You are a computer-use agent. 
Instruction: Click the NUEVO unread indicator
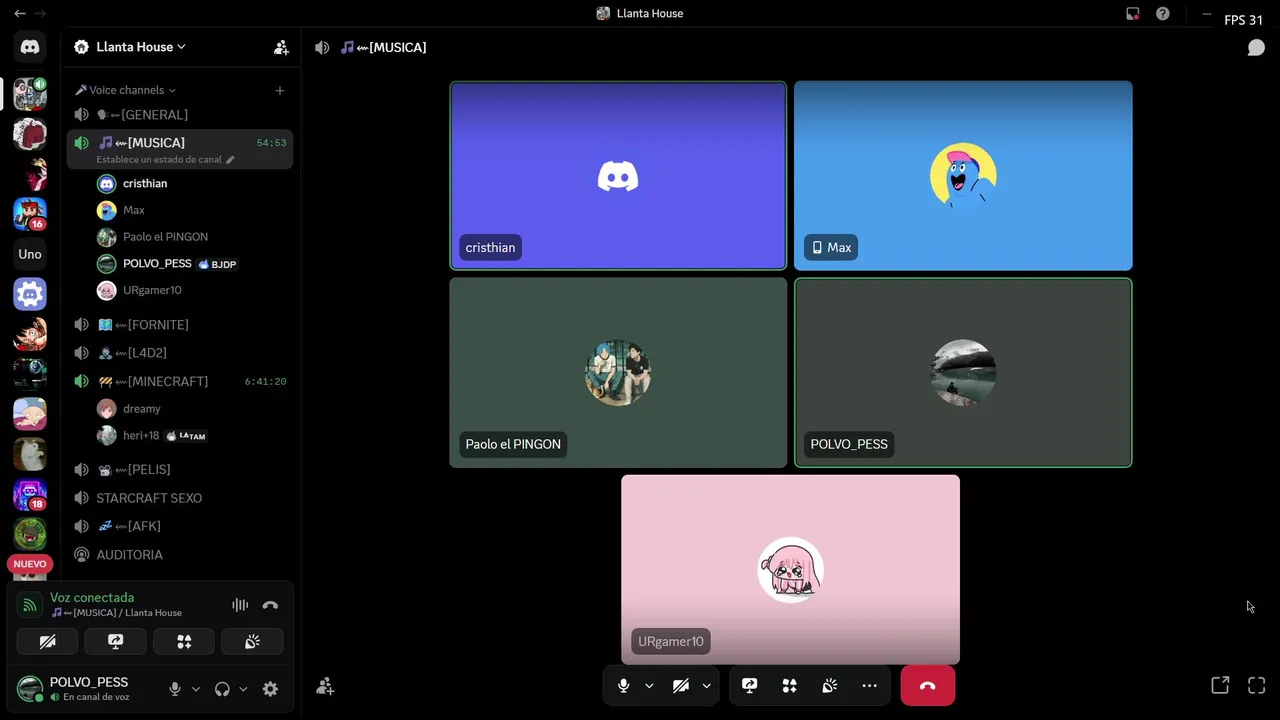30,564
